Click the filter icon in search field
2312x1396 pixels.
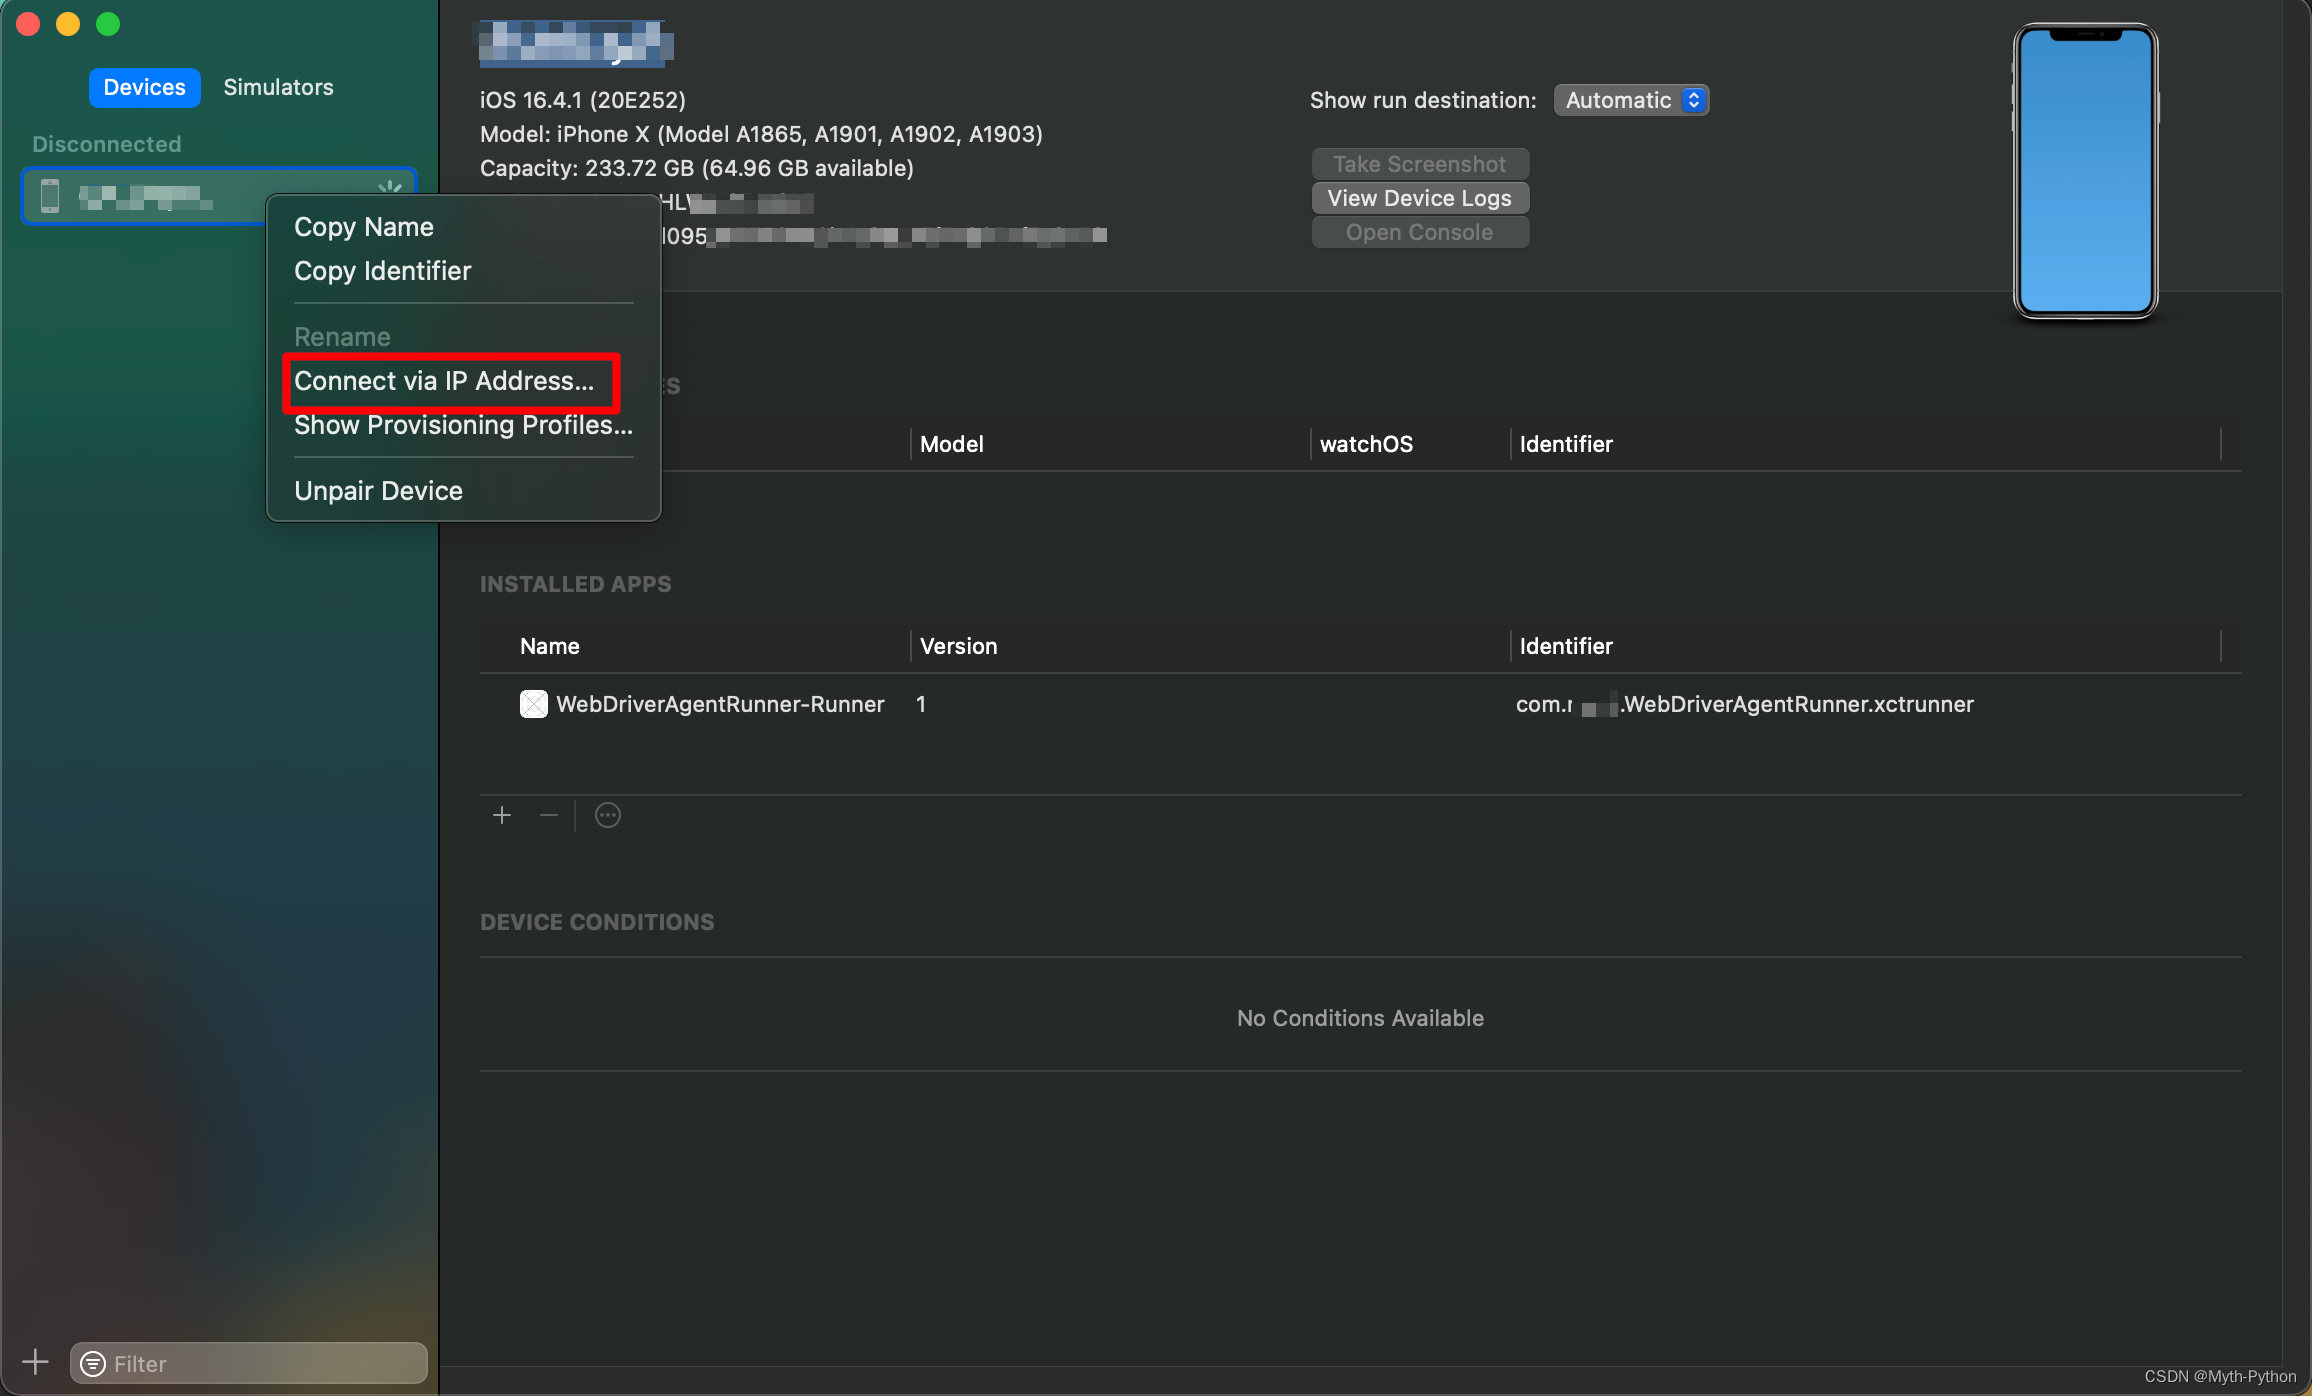click(x=93, y=1363)
